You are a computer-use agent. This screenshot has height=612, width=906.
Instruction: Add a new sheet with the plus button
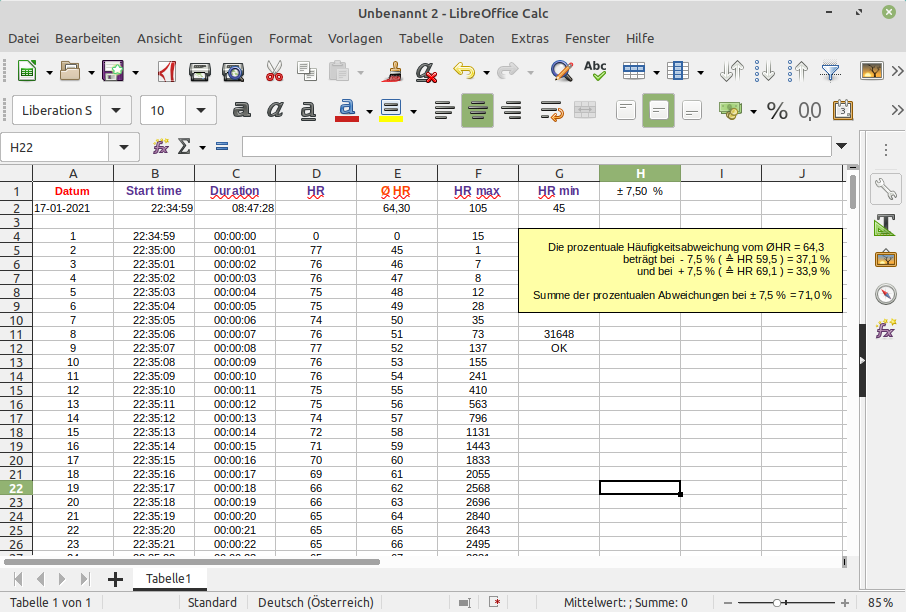pyautogui.click(x=116, y=579)
